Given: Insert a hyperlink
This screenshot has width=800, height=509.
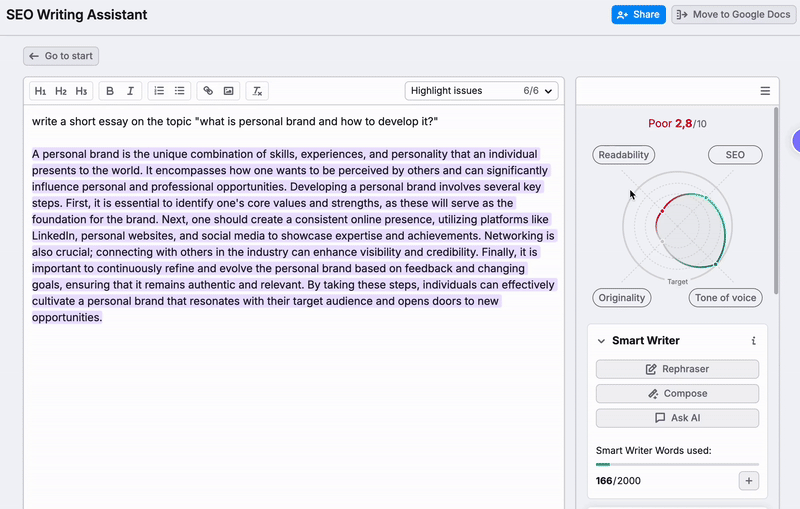Looking at the screenshot, I should (x=208, y=91).
